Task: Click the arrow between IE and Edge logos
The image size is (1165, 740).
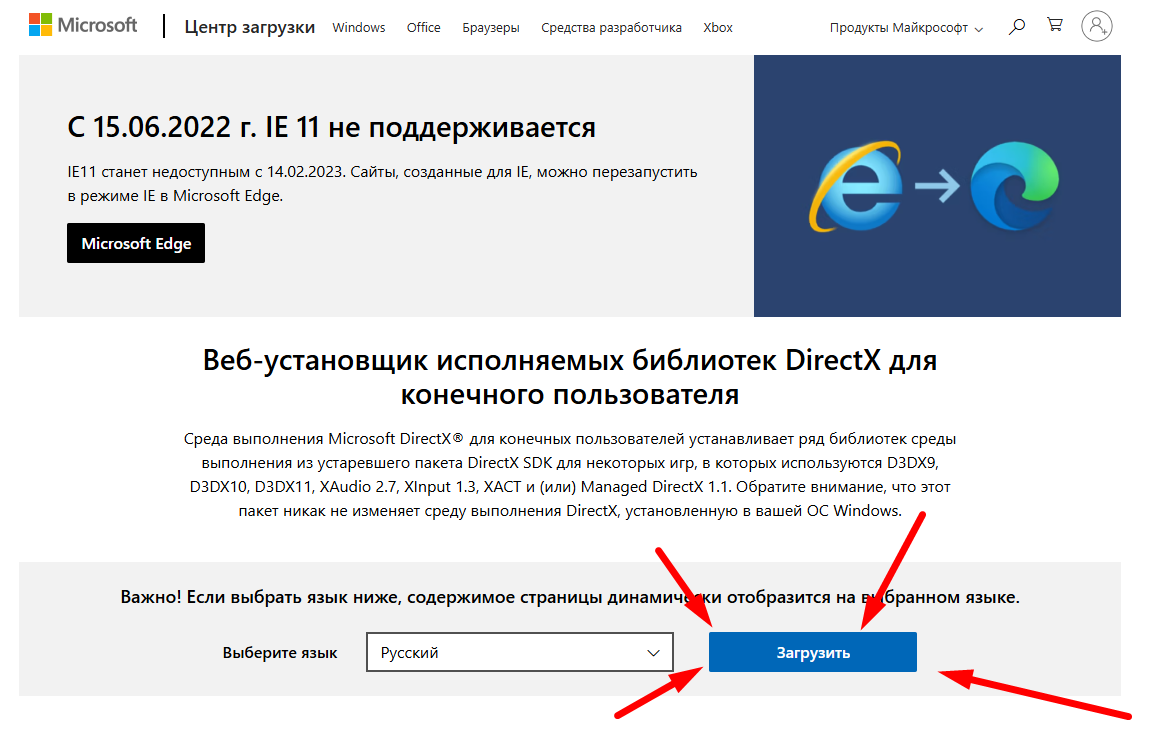Action: [x=937, y=188]
